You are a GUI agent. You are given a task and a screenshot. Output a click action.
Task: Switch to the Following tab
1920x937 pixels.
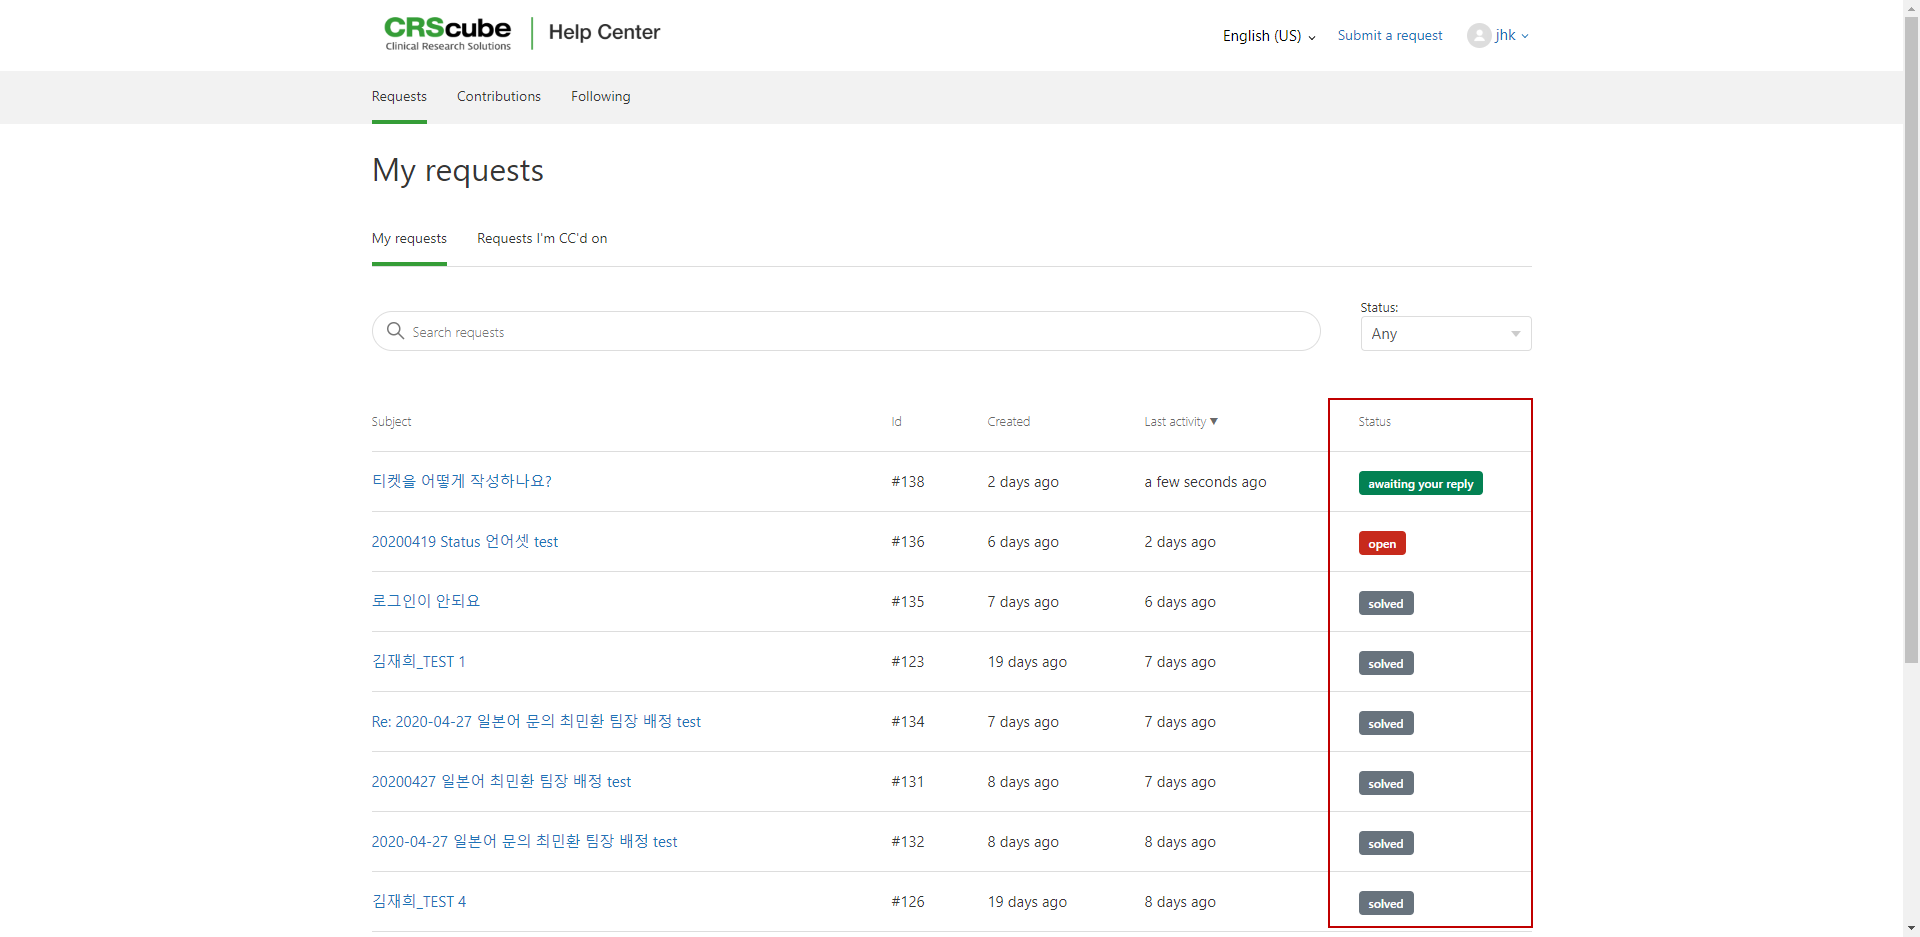600,96
